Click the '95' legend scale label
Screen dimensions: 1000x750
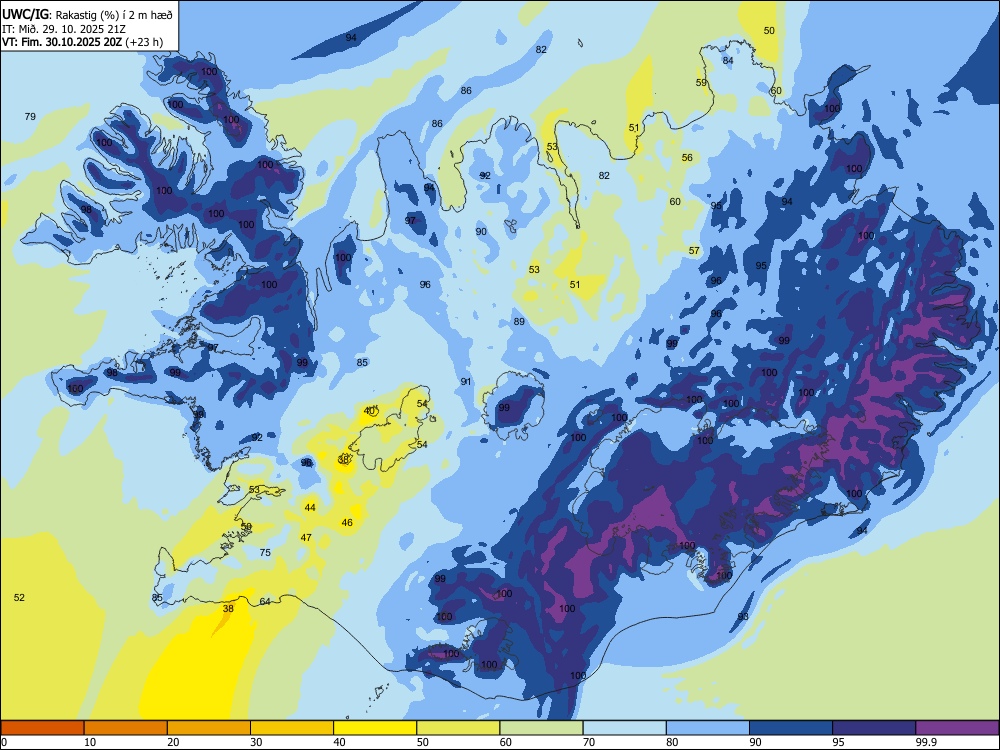pos(838,742)
